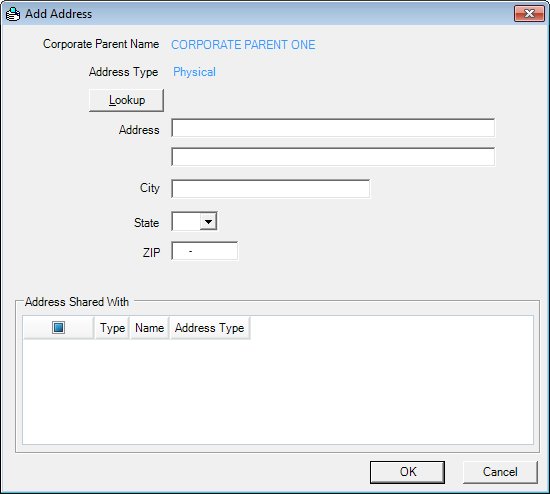Viewport: 550px width, 494px height.
Task: Open the State dropdown arrow
Action: pyautogui.click(x=208, y=222)
